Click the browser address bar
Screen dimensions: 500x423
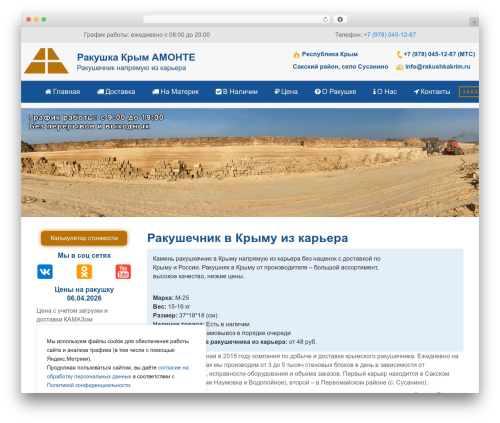point(237,19)
